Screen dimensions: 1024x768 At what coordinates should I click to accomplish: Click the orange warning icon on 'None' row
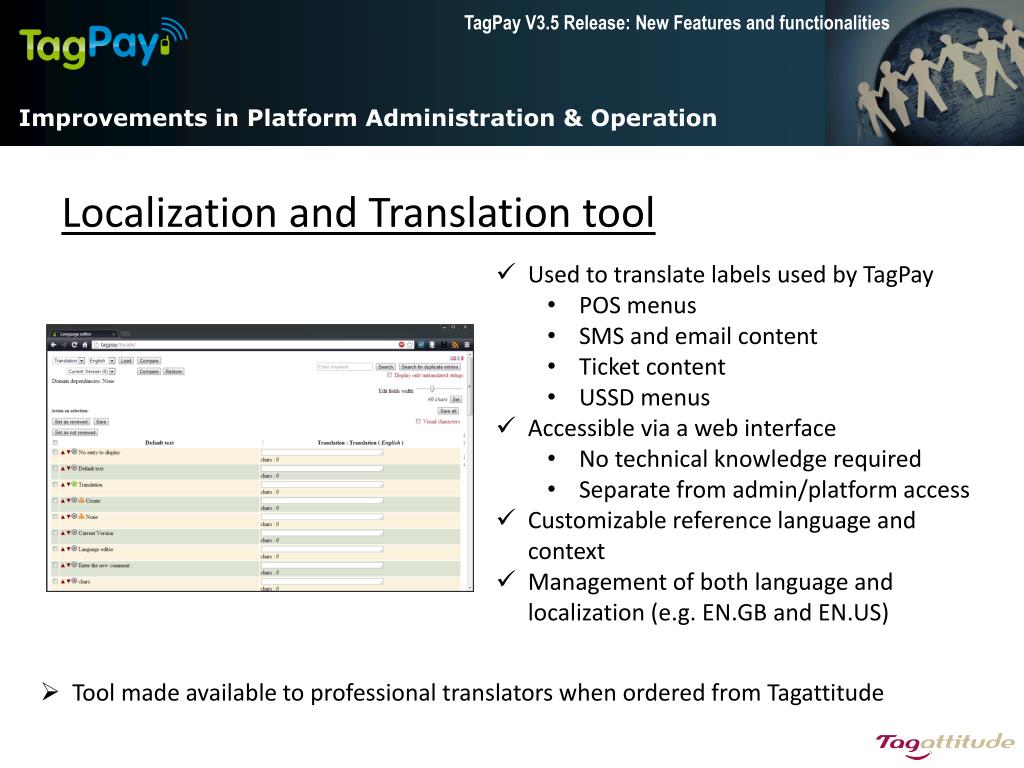pos(81,517)
